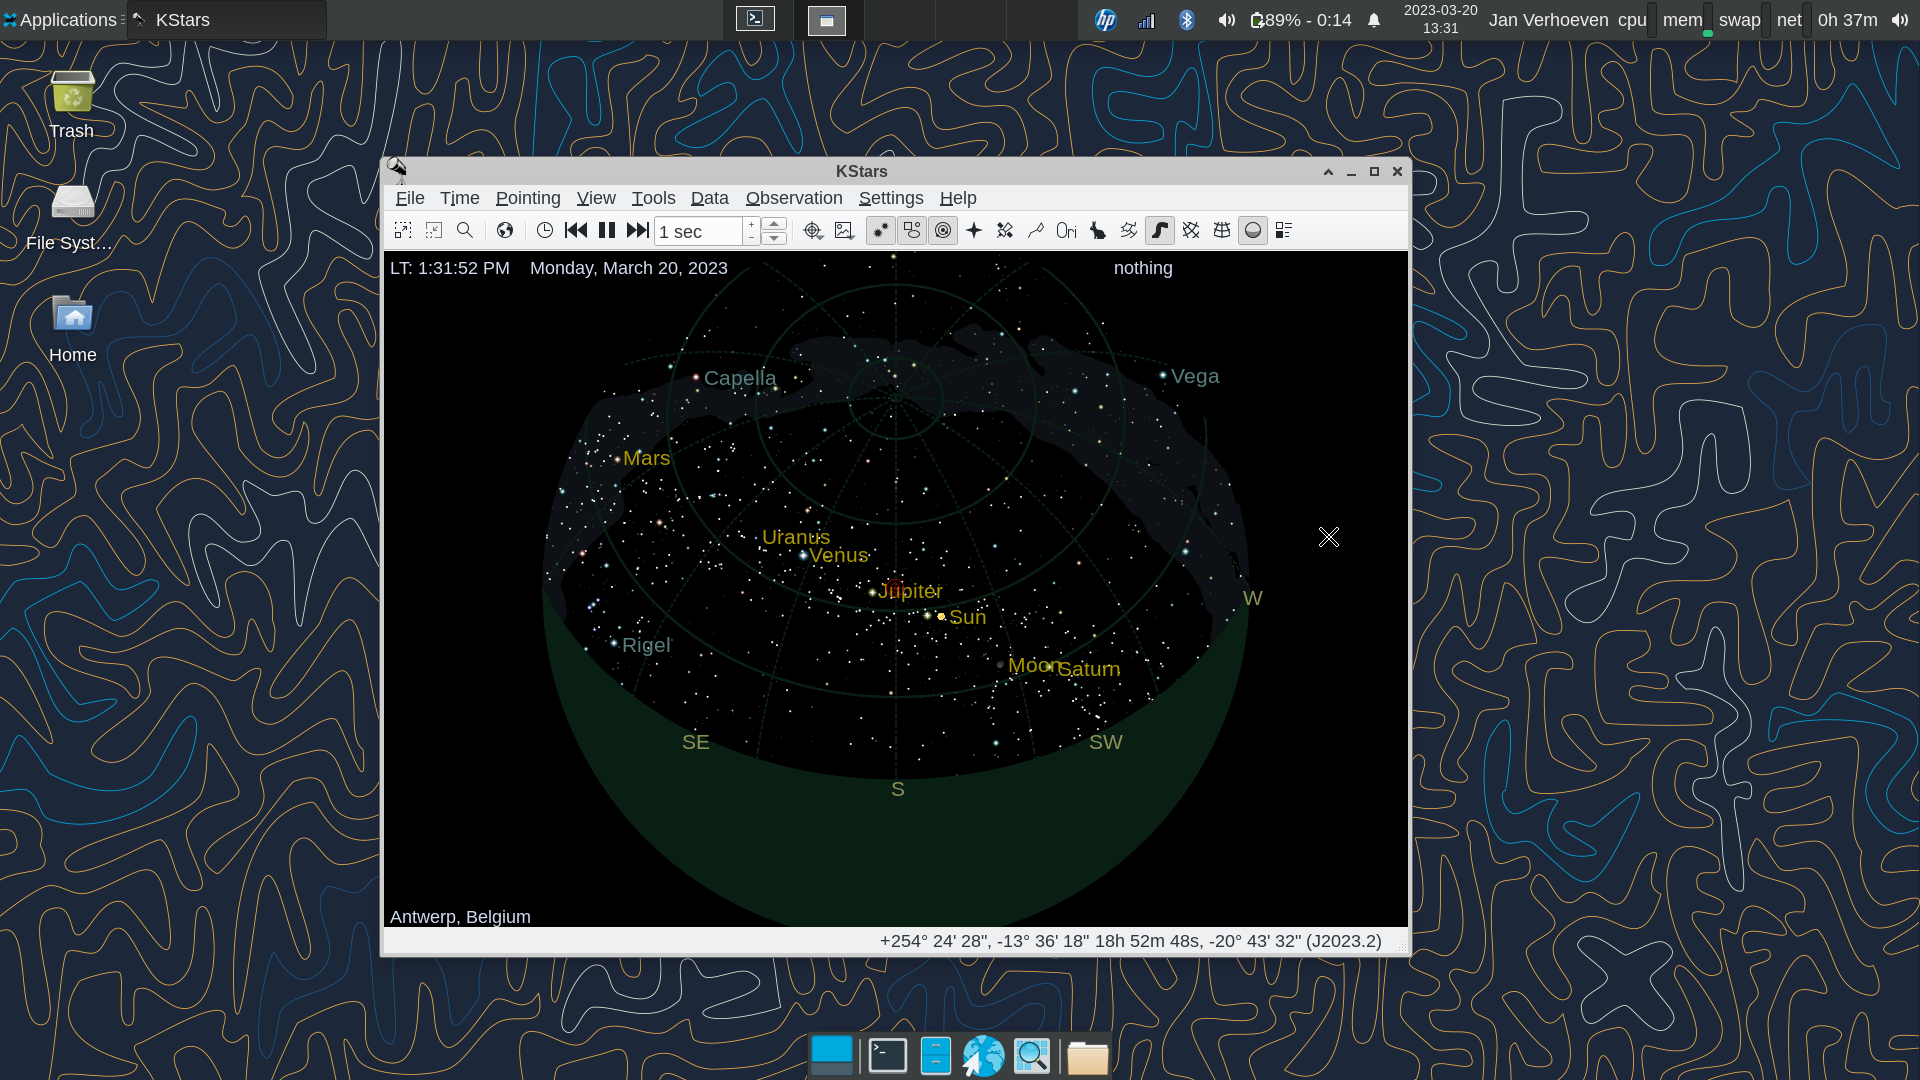Open the Set Geographic Location globe icon
Image resolution: width=1920 pixels, height=1080 pixels.
pos(505,231)
